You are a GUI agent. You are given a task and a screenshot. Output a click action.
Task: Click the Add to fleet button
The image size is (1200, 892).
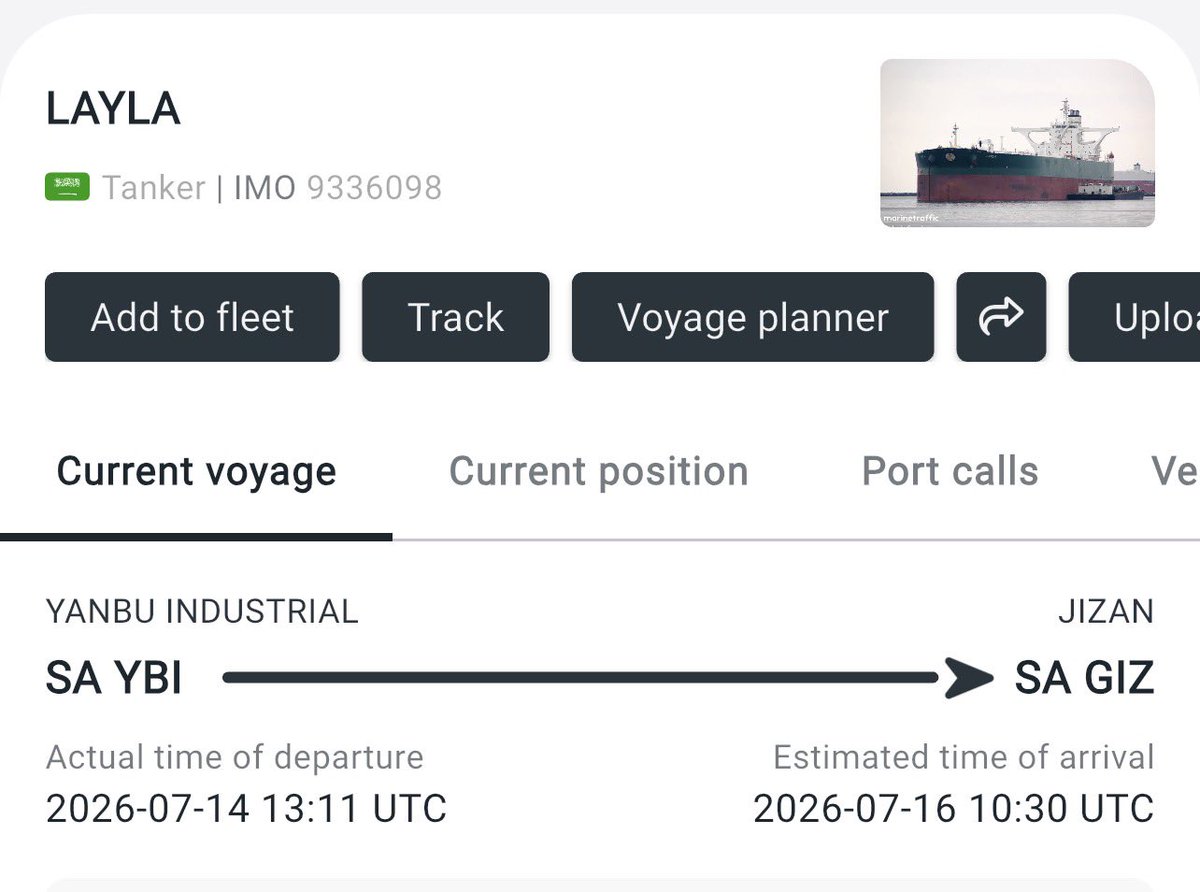click(x=192, y=317)
